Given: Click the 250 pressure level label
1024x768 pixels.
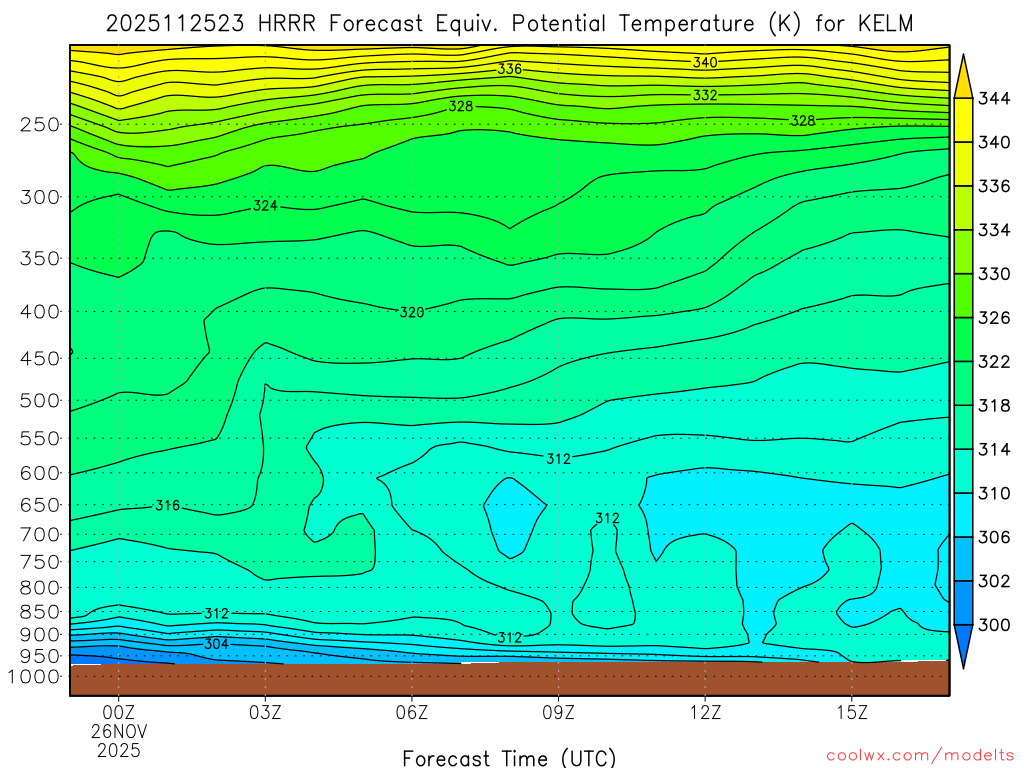Looking at the screenshot, I should click(40, 124).
